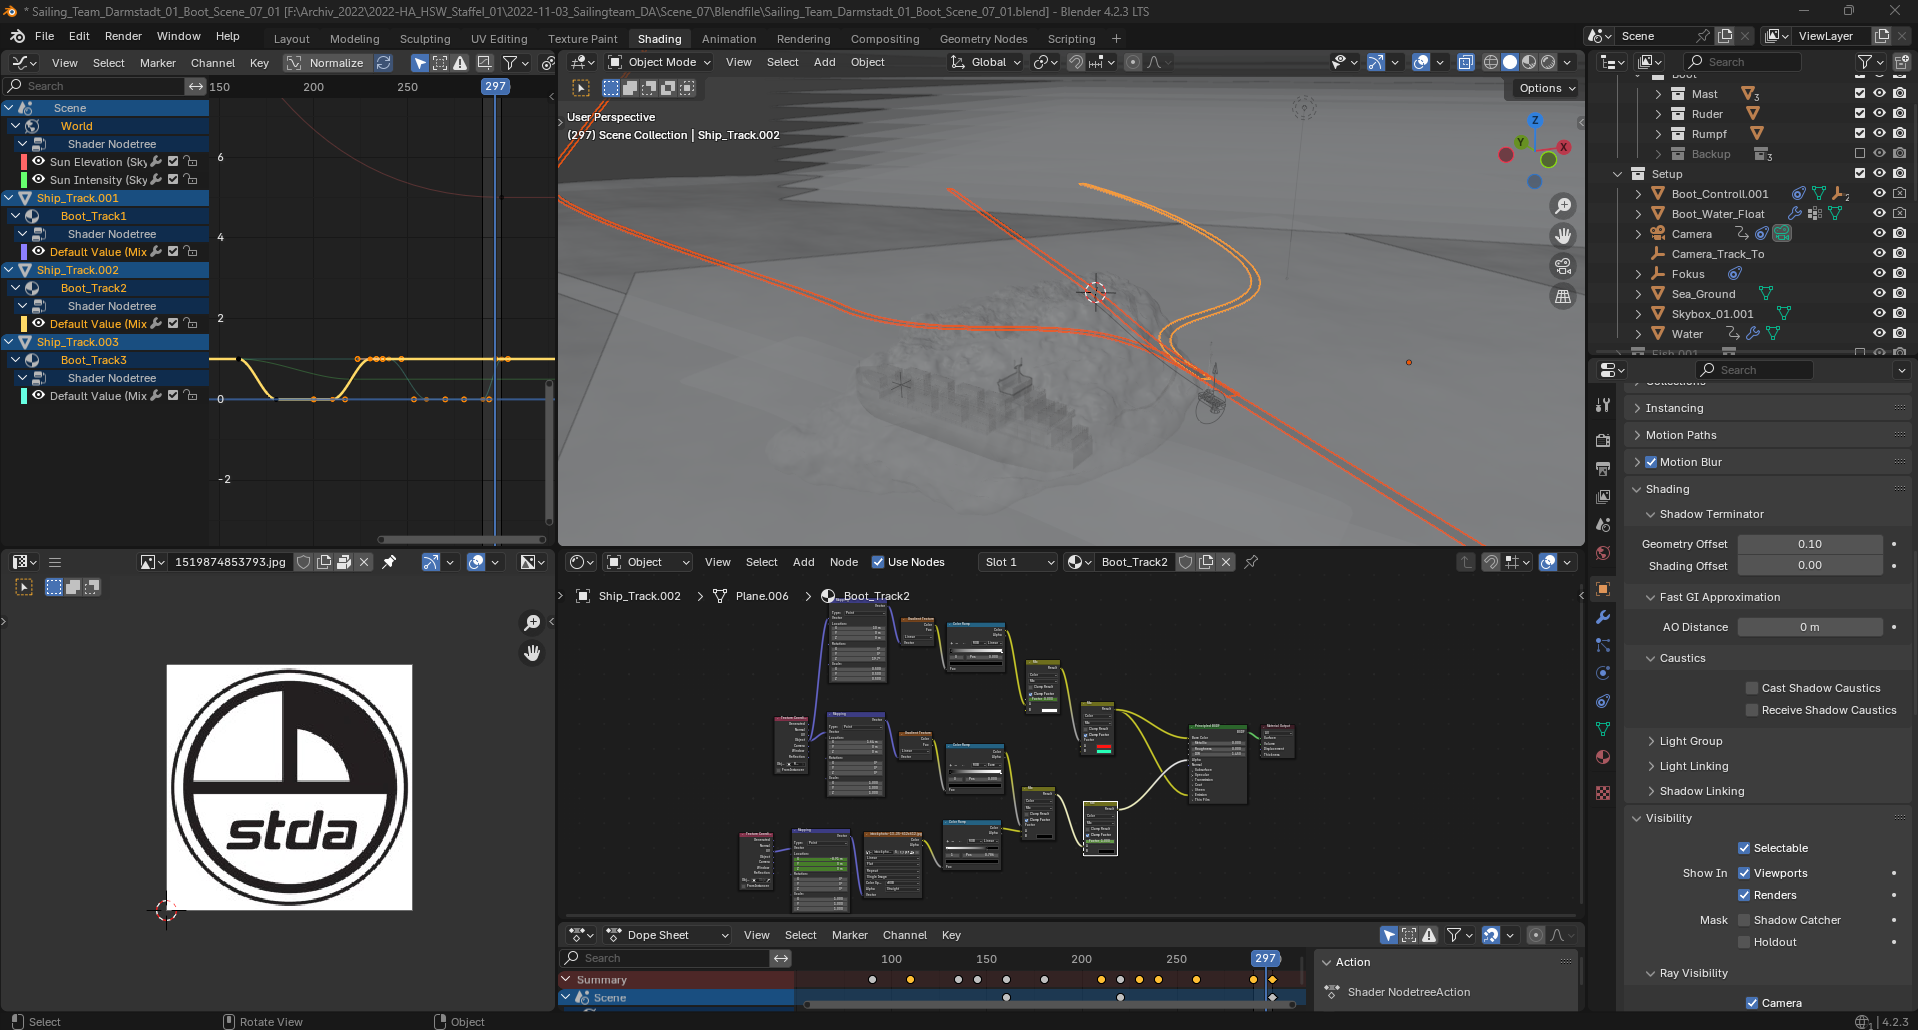Enable the Holdout mask checkbox
Screen dimensions: 1918x1030
coord(1744,942)
